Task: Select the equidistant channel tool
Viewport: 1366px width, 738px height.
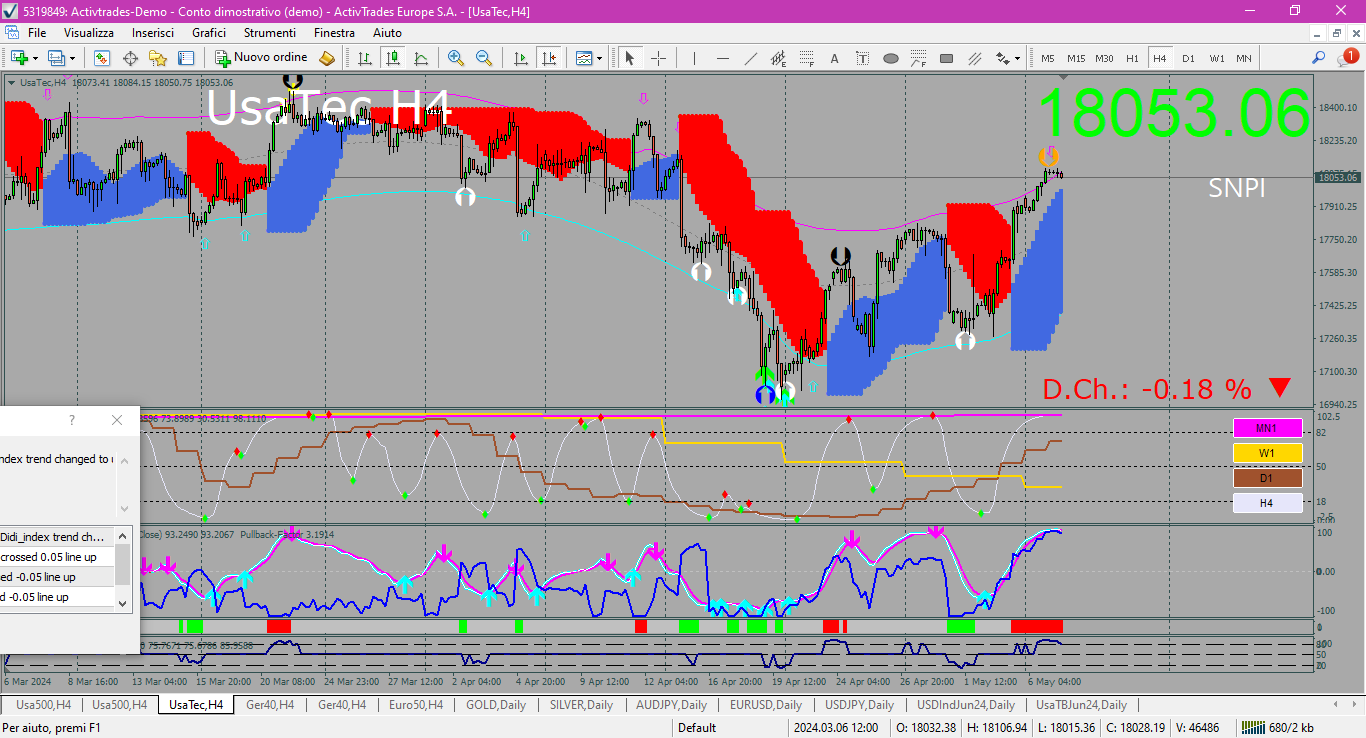Action: coord(778,58)
